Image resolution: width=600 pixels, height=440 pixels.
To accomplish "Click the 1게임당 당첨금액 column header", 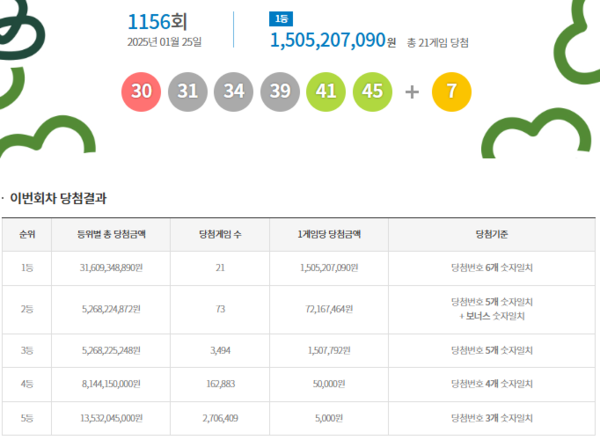I will point(329,234).
